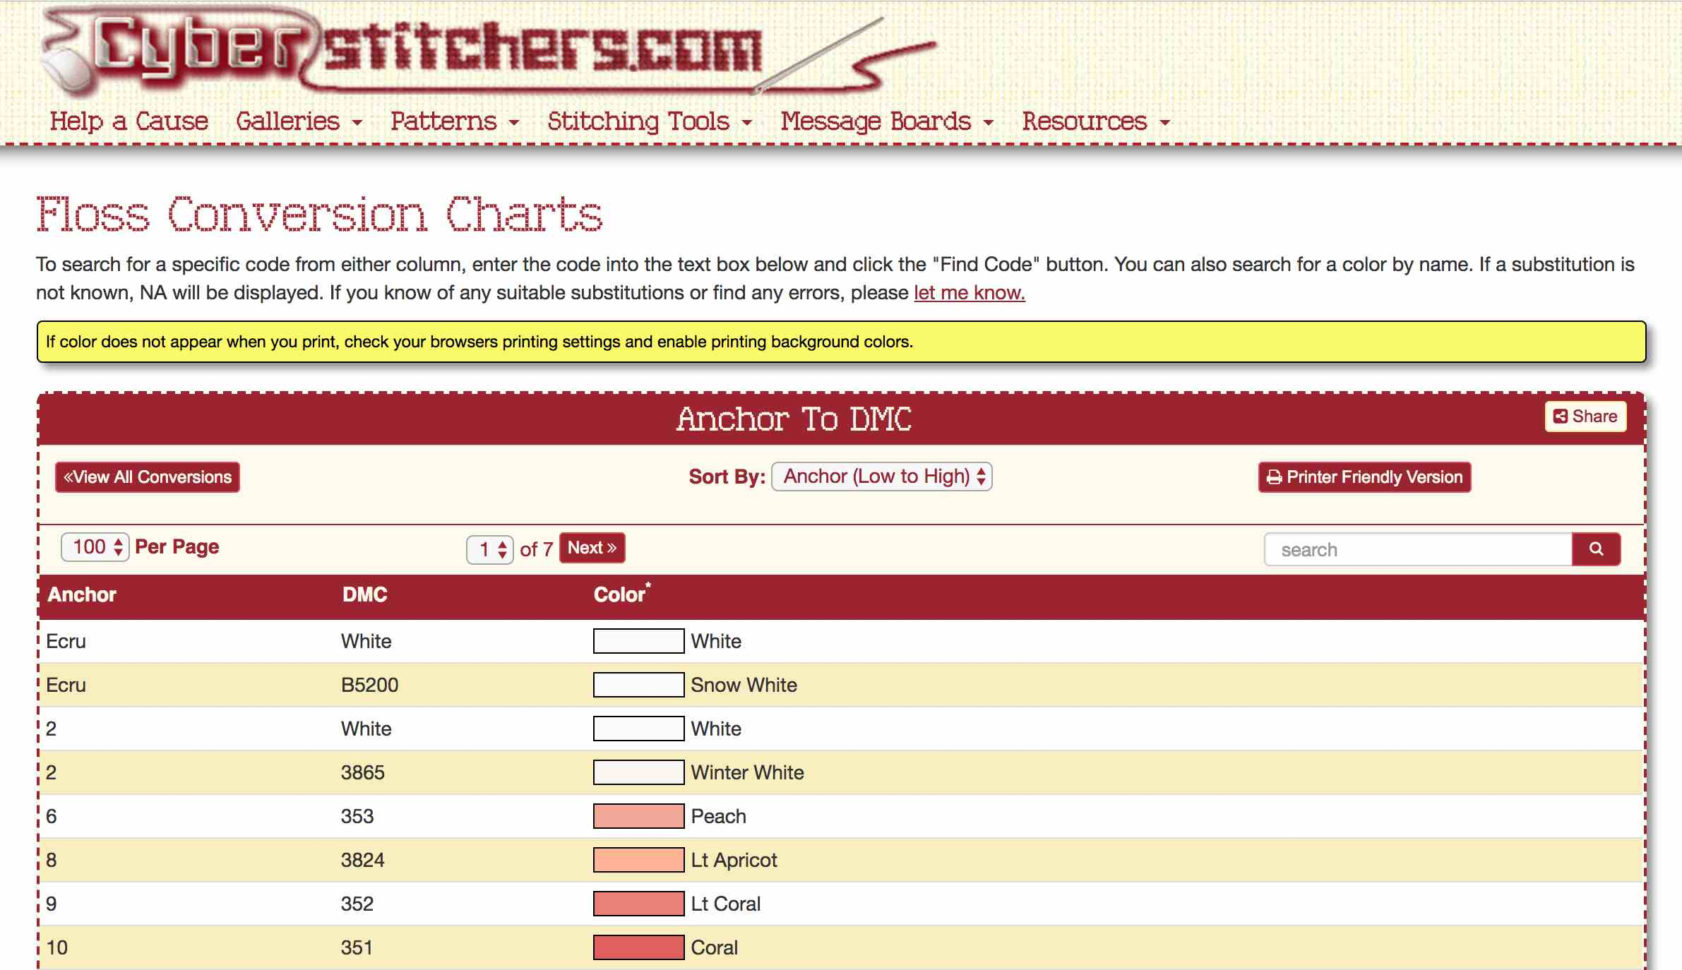The height and width of the screenshot is (970, 1682).
Task: Select DMC code 3865
Action: point(363,773)
